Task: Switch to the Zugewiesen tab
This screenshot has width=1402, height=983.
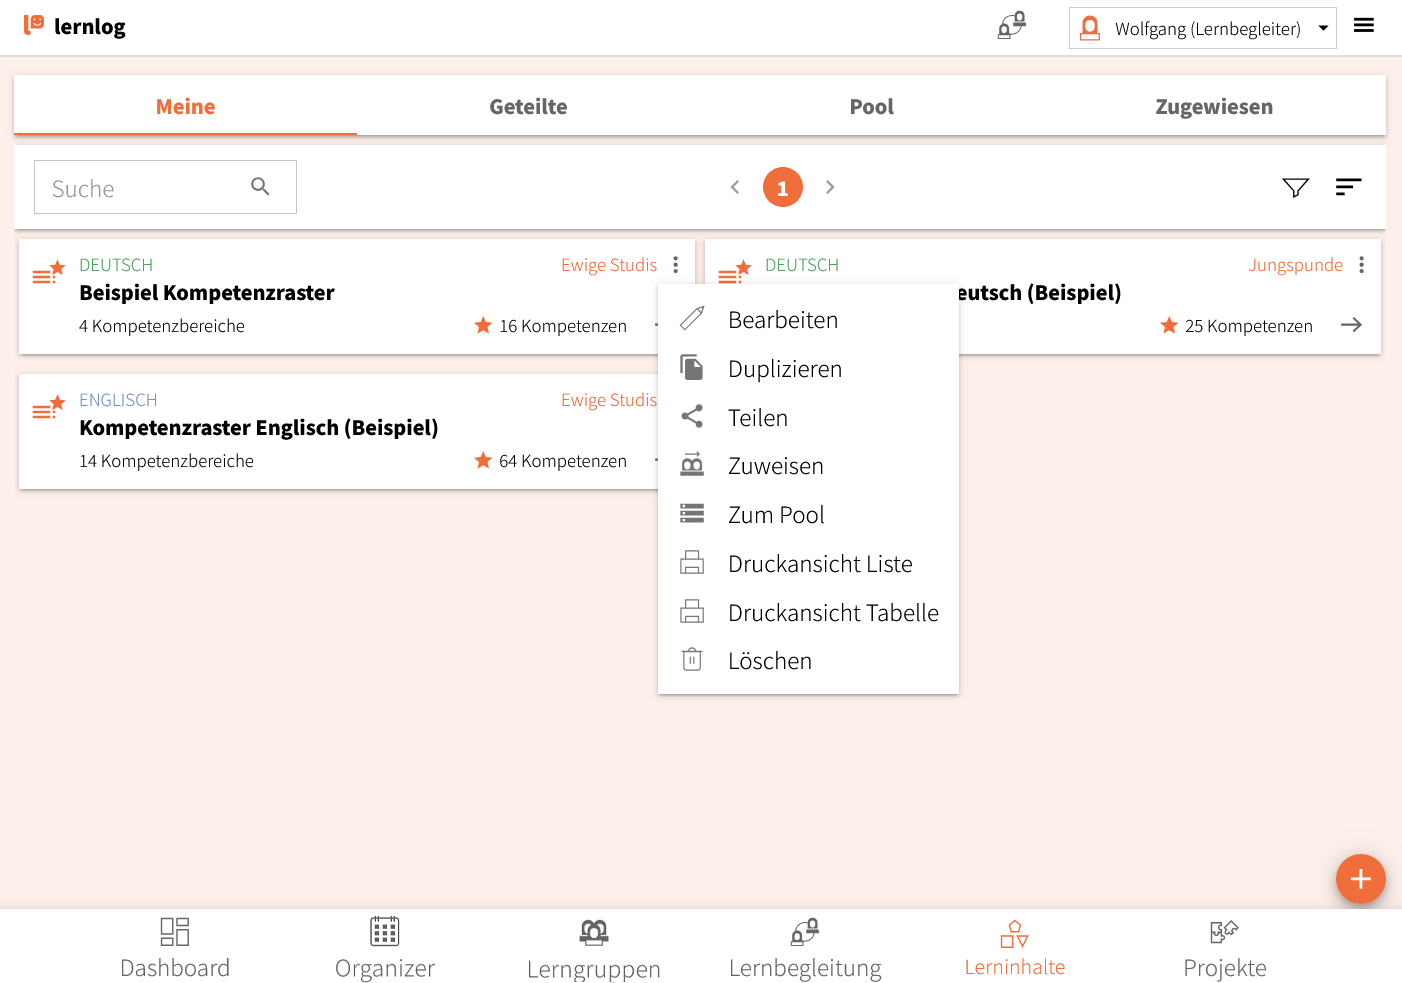Action: [x=1213, y=107]
